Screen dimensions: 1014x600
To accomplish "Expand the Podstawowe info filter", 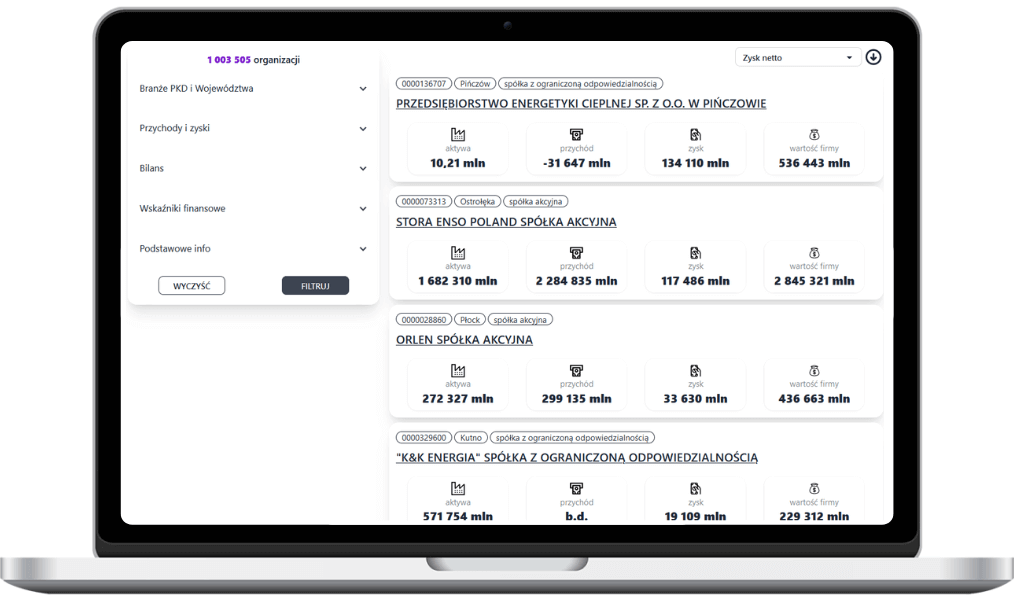I will [x=253, y=248].
